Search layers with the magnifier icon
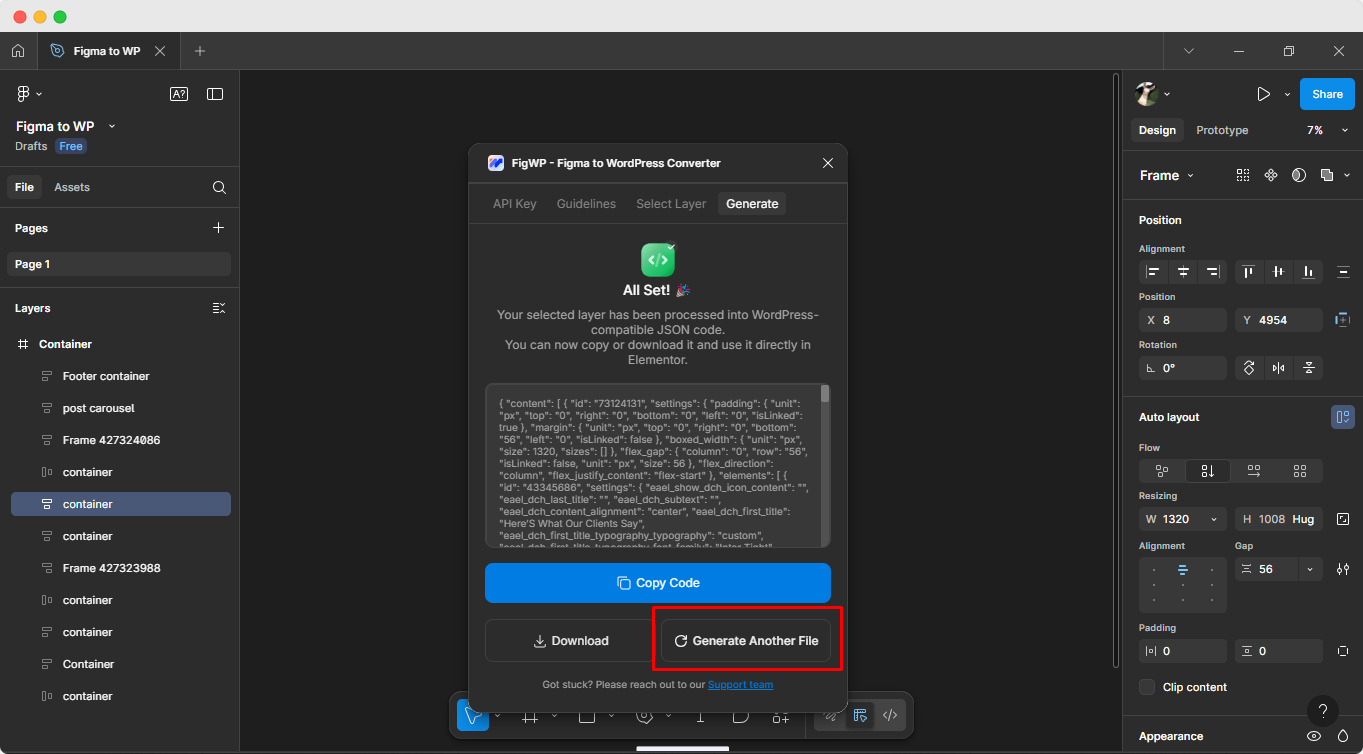Image resolution: width=1363 pixels, height=754 pixels. coord(219,187)
